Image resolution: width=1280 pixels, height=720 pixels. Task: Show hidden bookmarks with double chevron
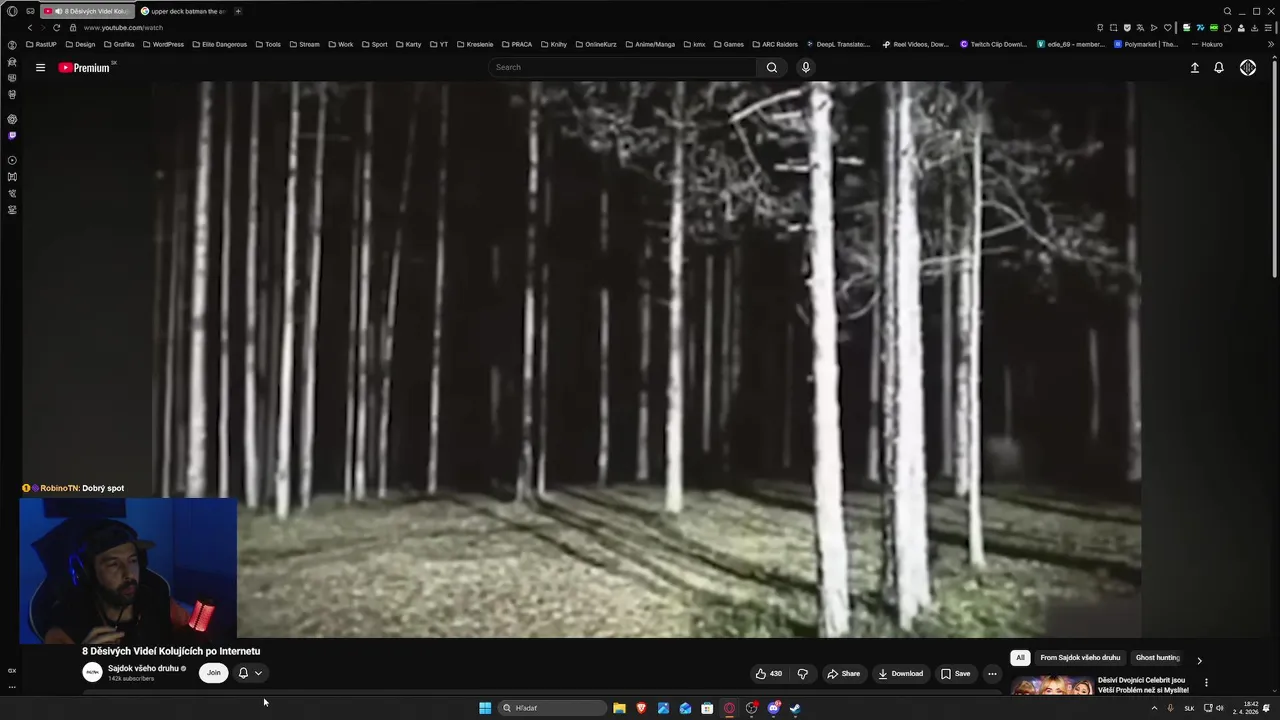pos(1272,44)
